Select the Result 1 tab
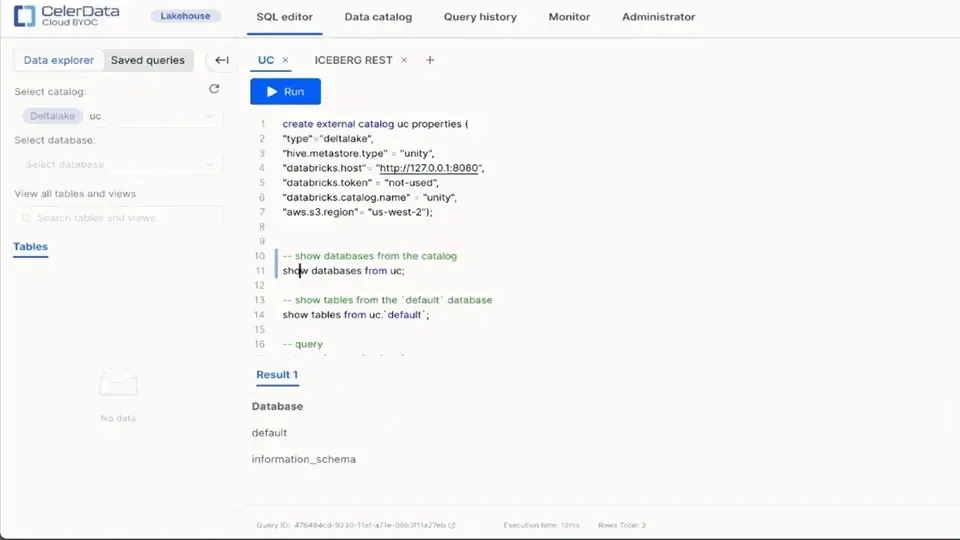 coord(277,375)
